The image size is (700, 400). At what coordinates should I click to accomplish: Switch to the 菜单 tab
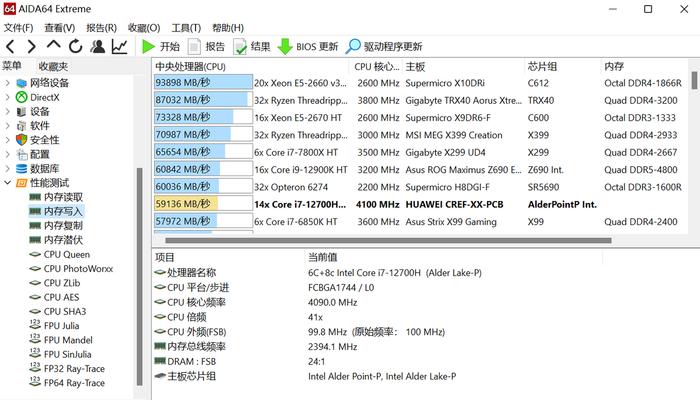[x=12, y=66]
